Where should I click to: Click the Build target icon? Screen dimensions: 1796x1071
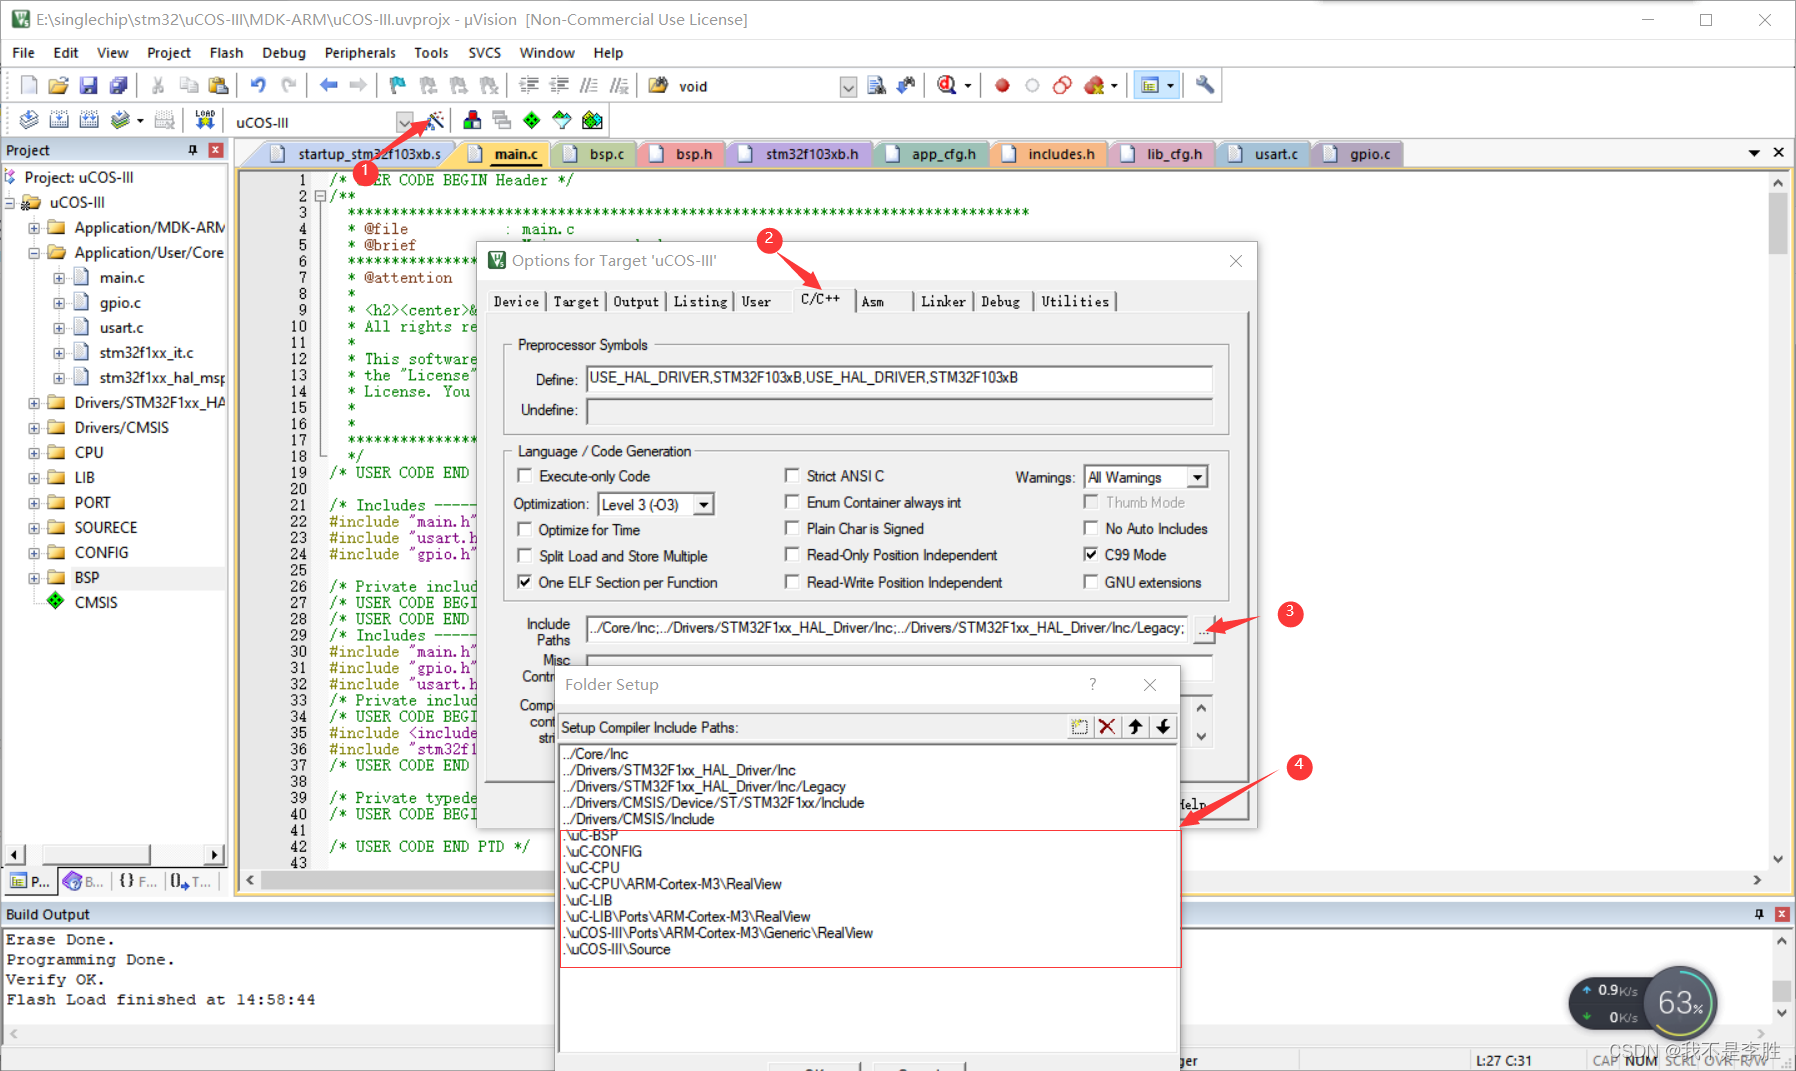(x=59, y=121)
